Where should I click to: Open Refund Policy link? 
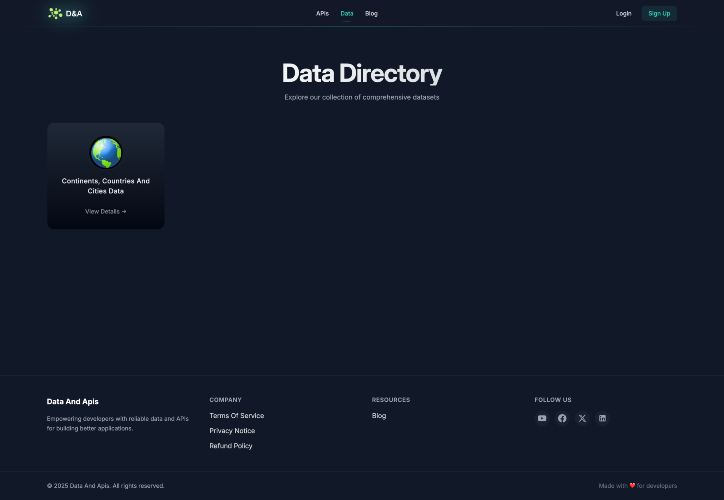coord(230,446)
